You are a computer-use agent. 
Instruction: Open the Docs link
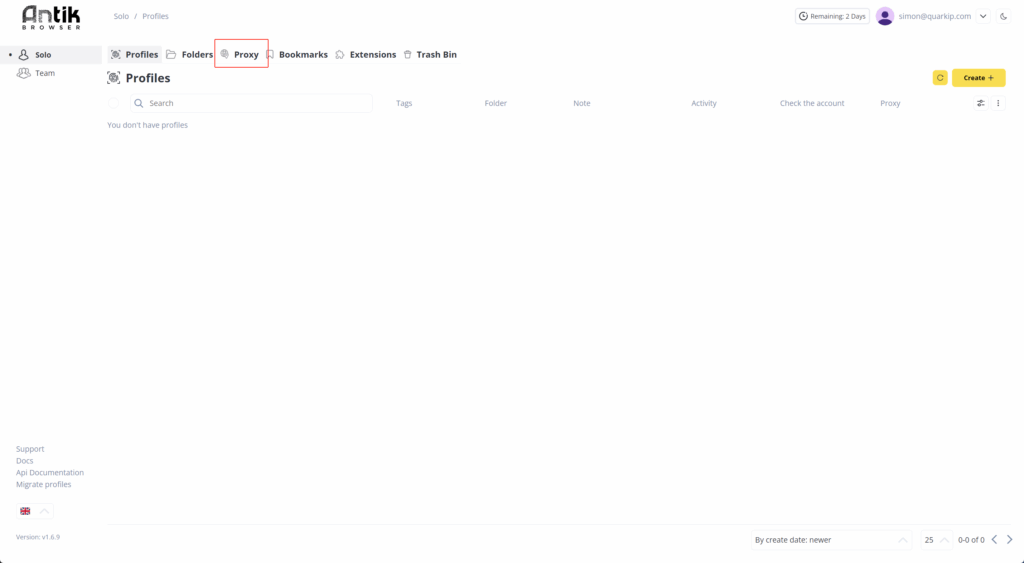click(x=25, y=460)
